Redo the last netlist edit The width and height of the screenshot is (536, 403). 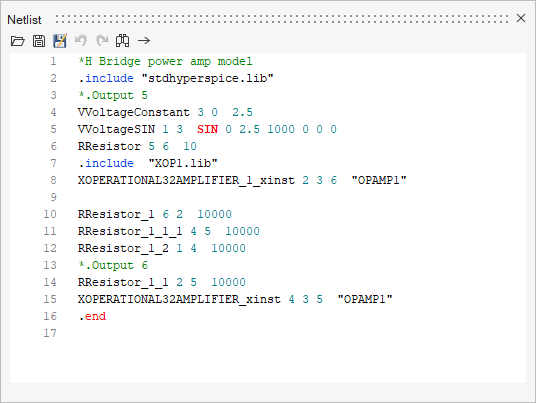pyautogui.click(x=102, y=40)
